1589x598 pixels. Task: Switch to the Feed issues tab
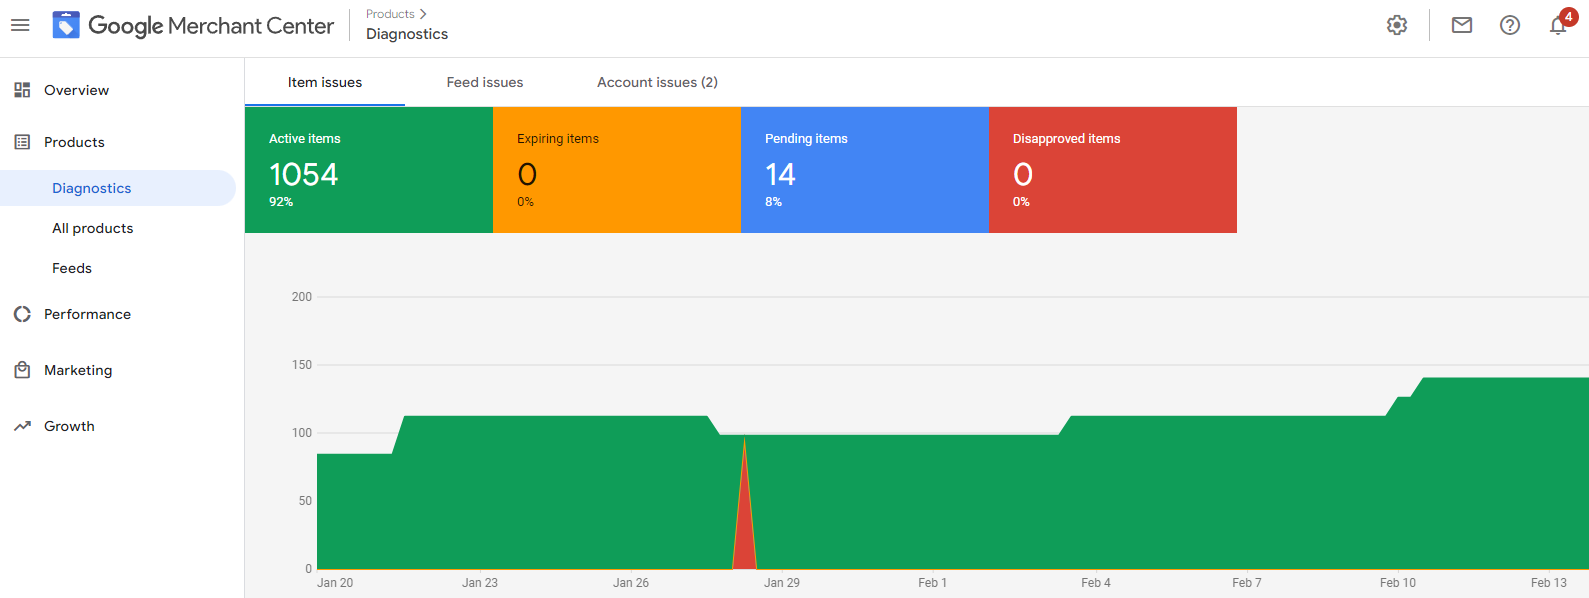tap(485, 82)
